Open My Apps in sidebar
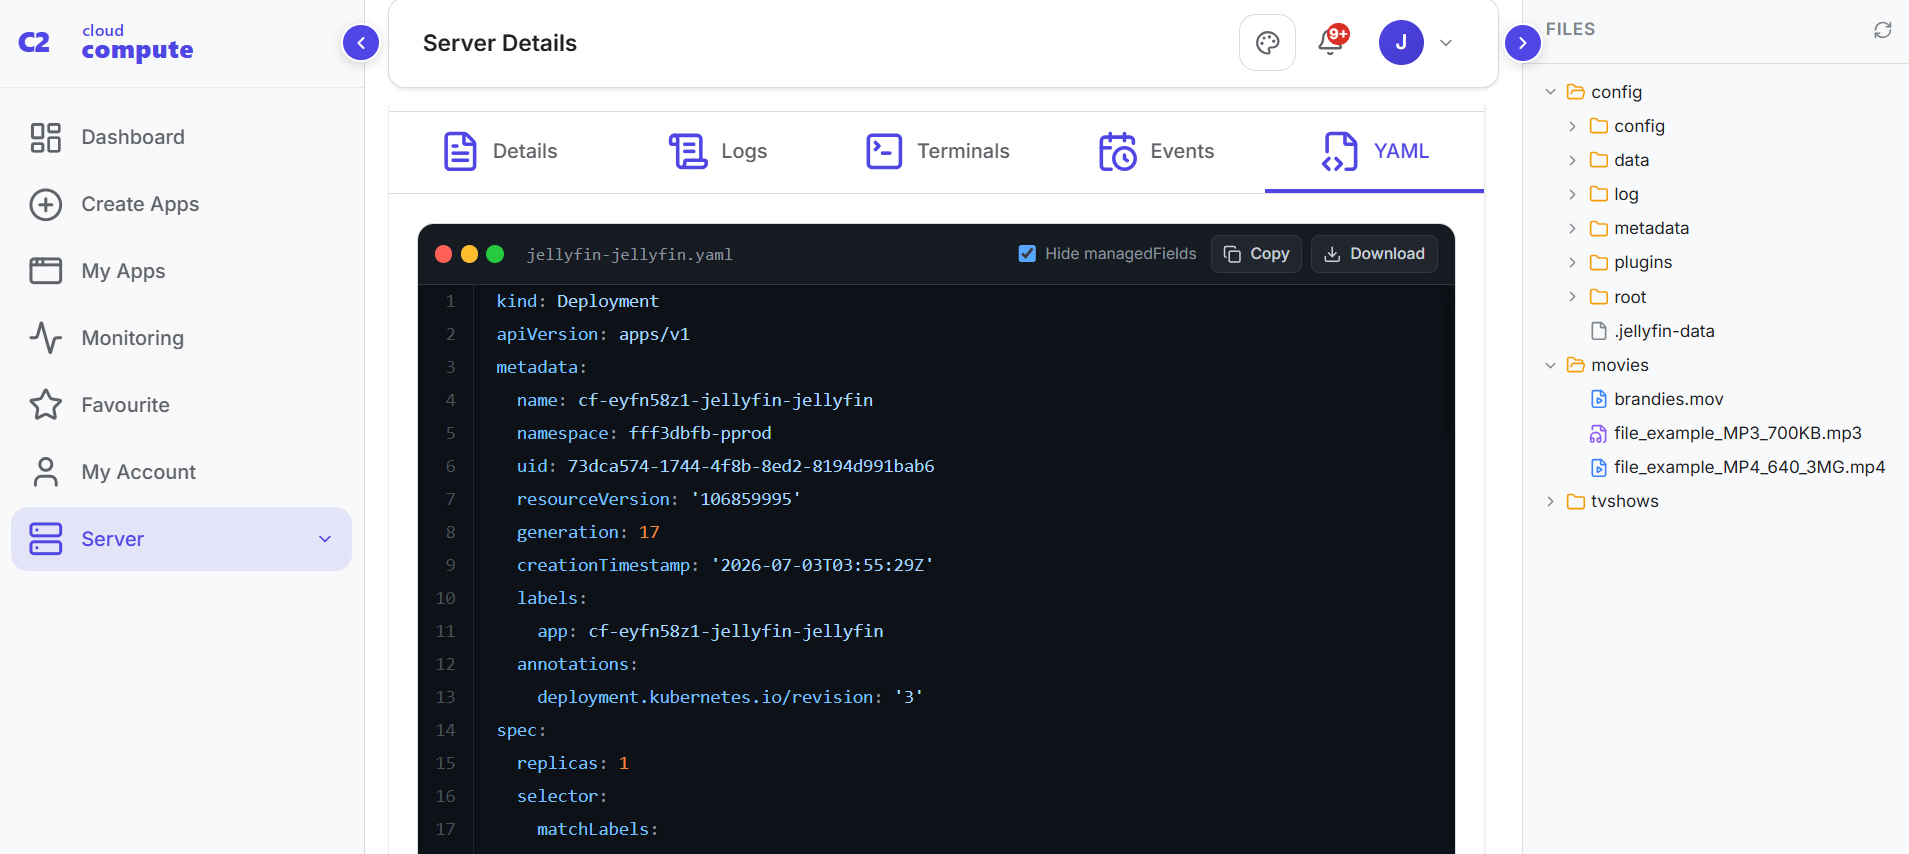 (x=181, y=271)
